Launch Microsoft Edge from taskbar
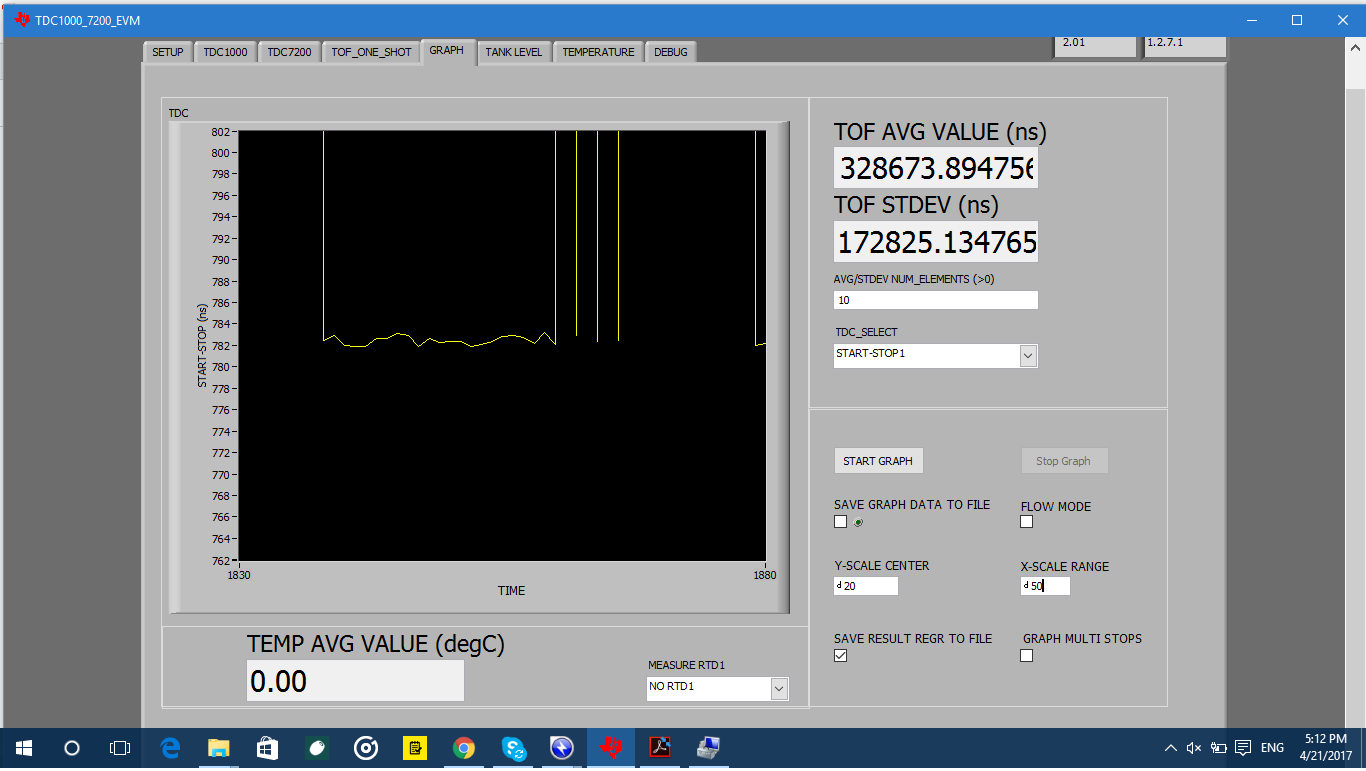This screenshot has height=771, width=1366. (170, 747)
